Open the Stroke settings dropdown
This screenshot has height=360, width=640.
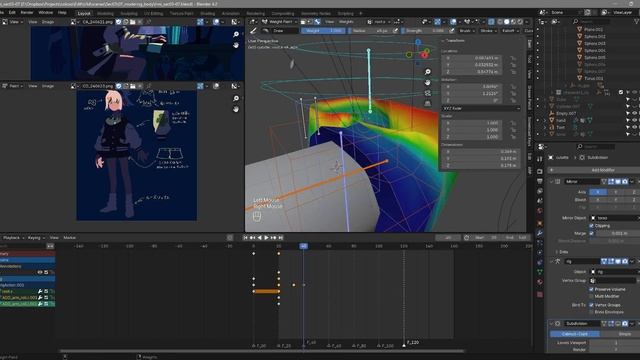[488, 31]
